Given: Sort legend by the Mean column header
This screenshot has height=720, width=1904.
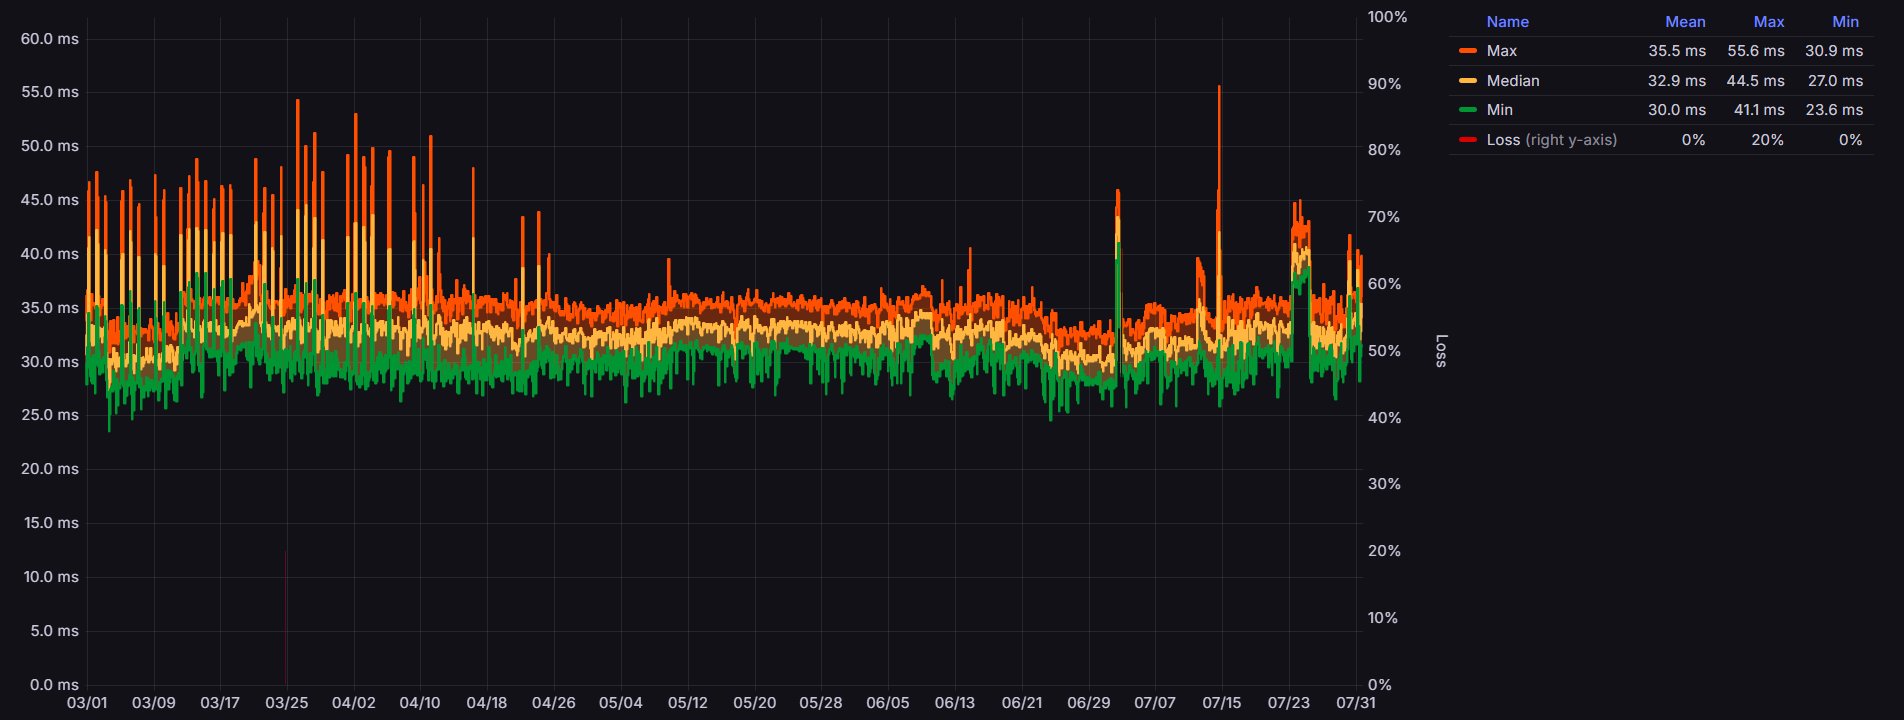Looking at the screenshot, I should coord(1685,22).
